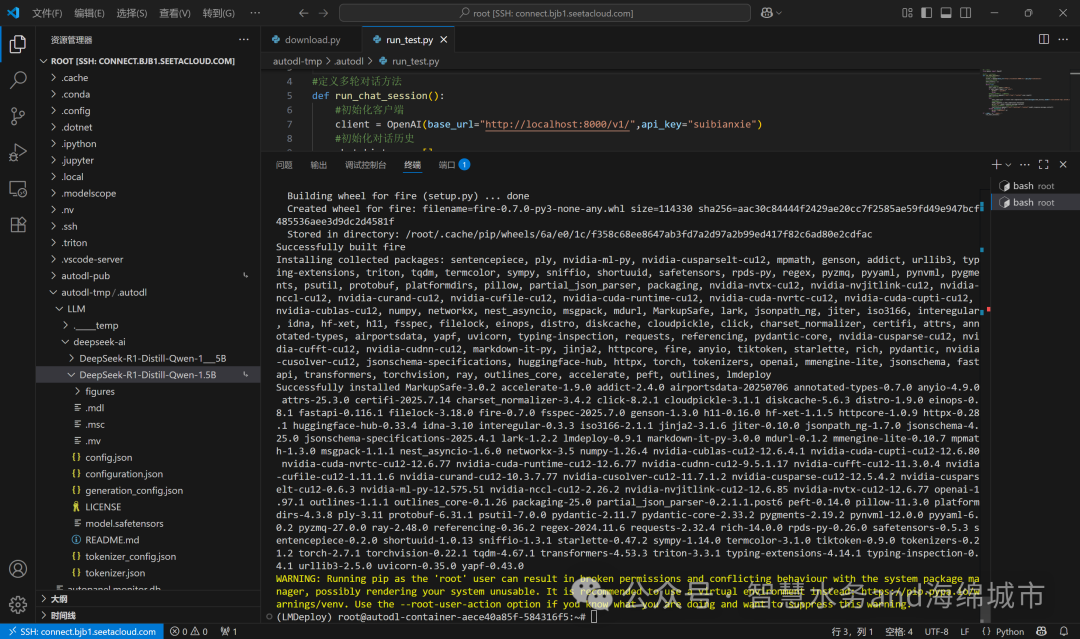
Task: Expand the DeepSeek-R1-Distill-Qwen-1___5B folder
Action: coord(149,359)
